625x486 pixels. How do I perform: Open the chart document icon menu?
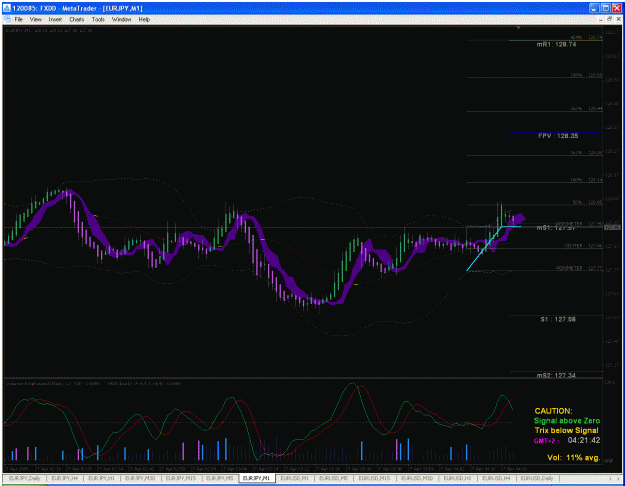pyautogui.click(x=7, y=19)
